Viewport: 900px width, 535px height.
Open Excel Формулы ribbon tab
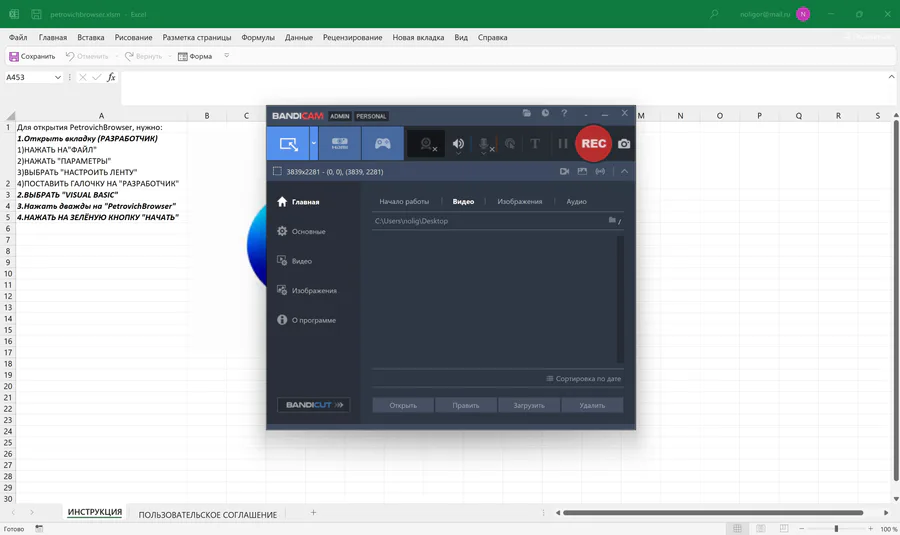pos(258,37)
